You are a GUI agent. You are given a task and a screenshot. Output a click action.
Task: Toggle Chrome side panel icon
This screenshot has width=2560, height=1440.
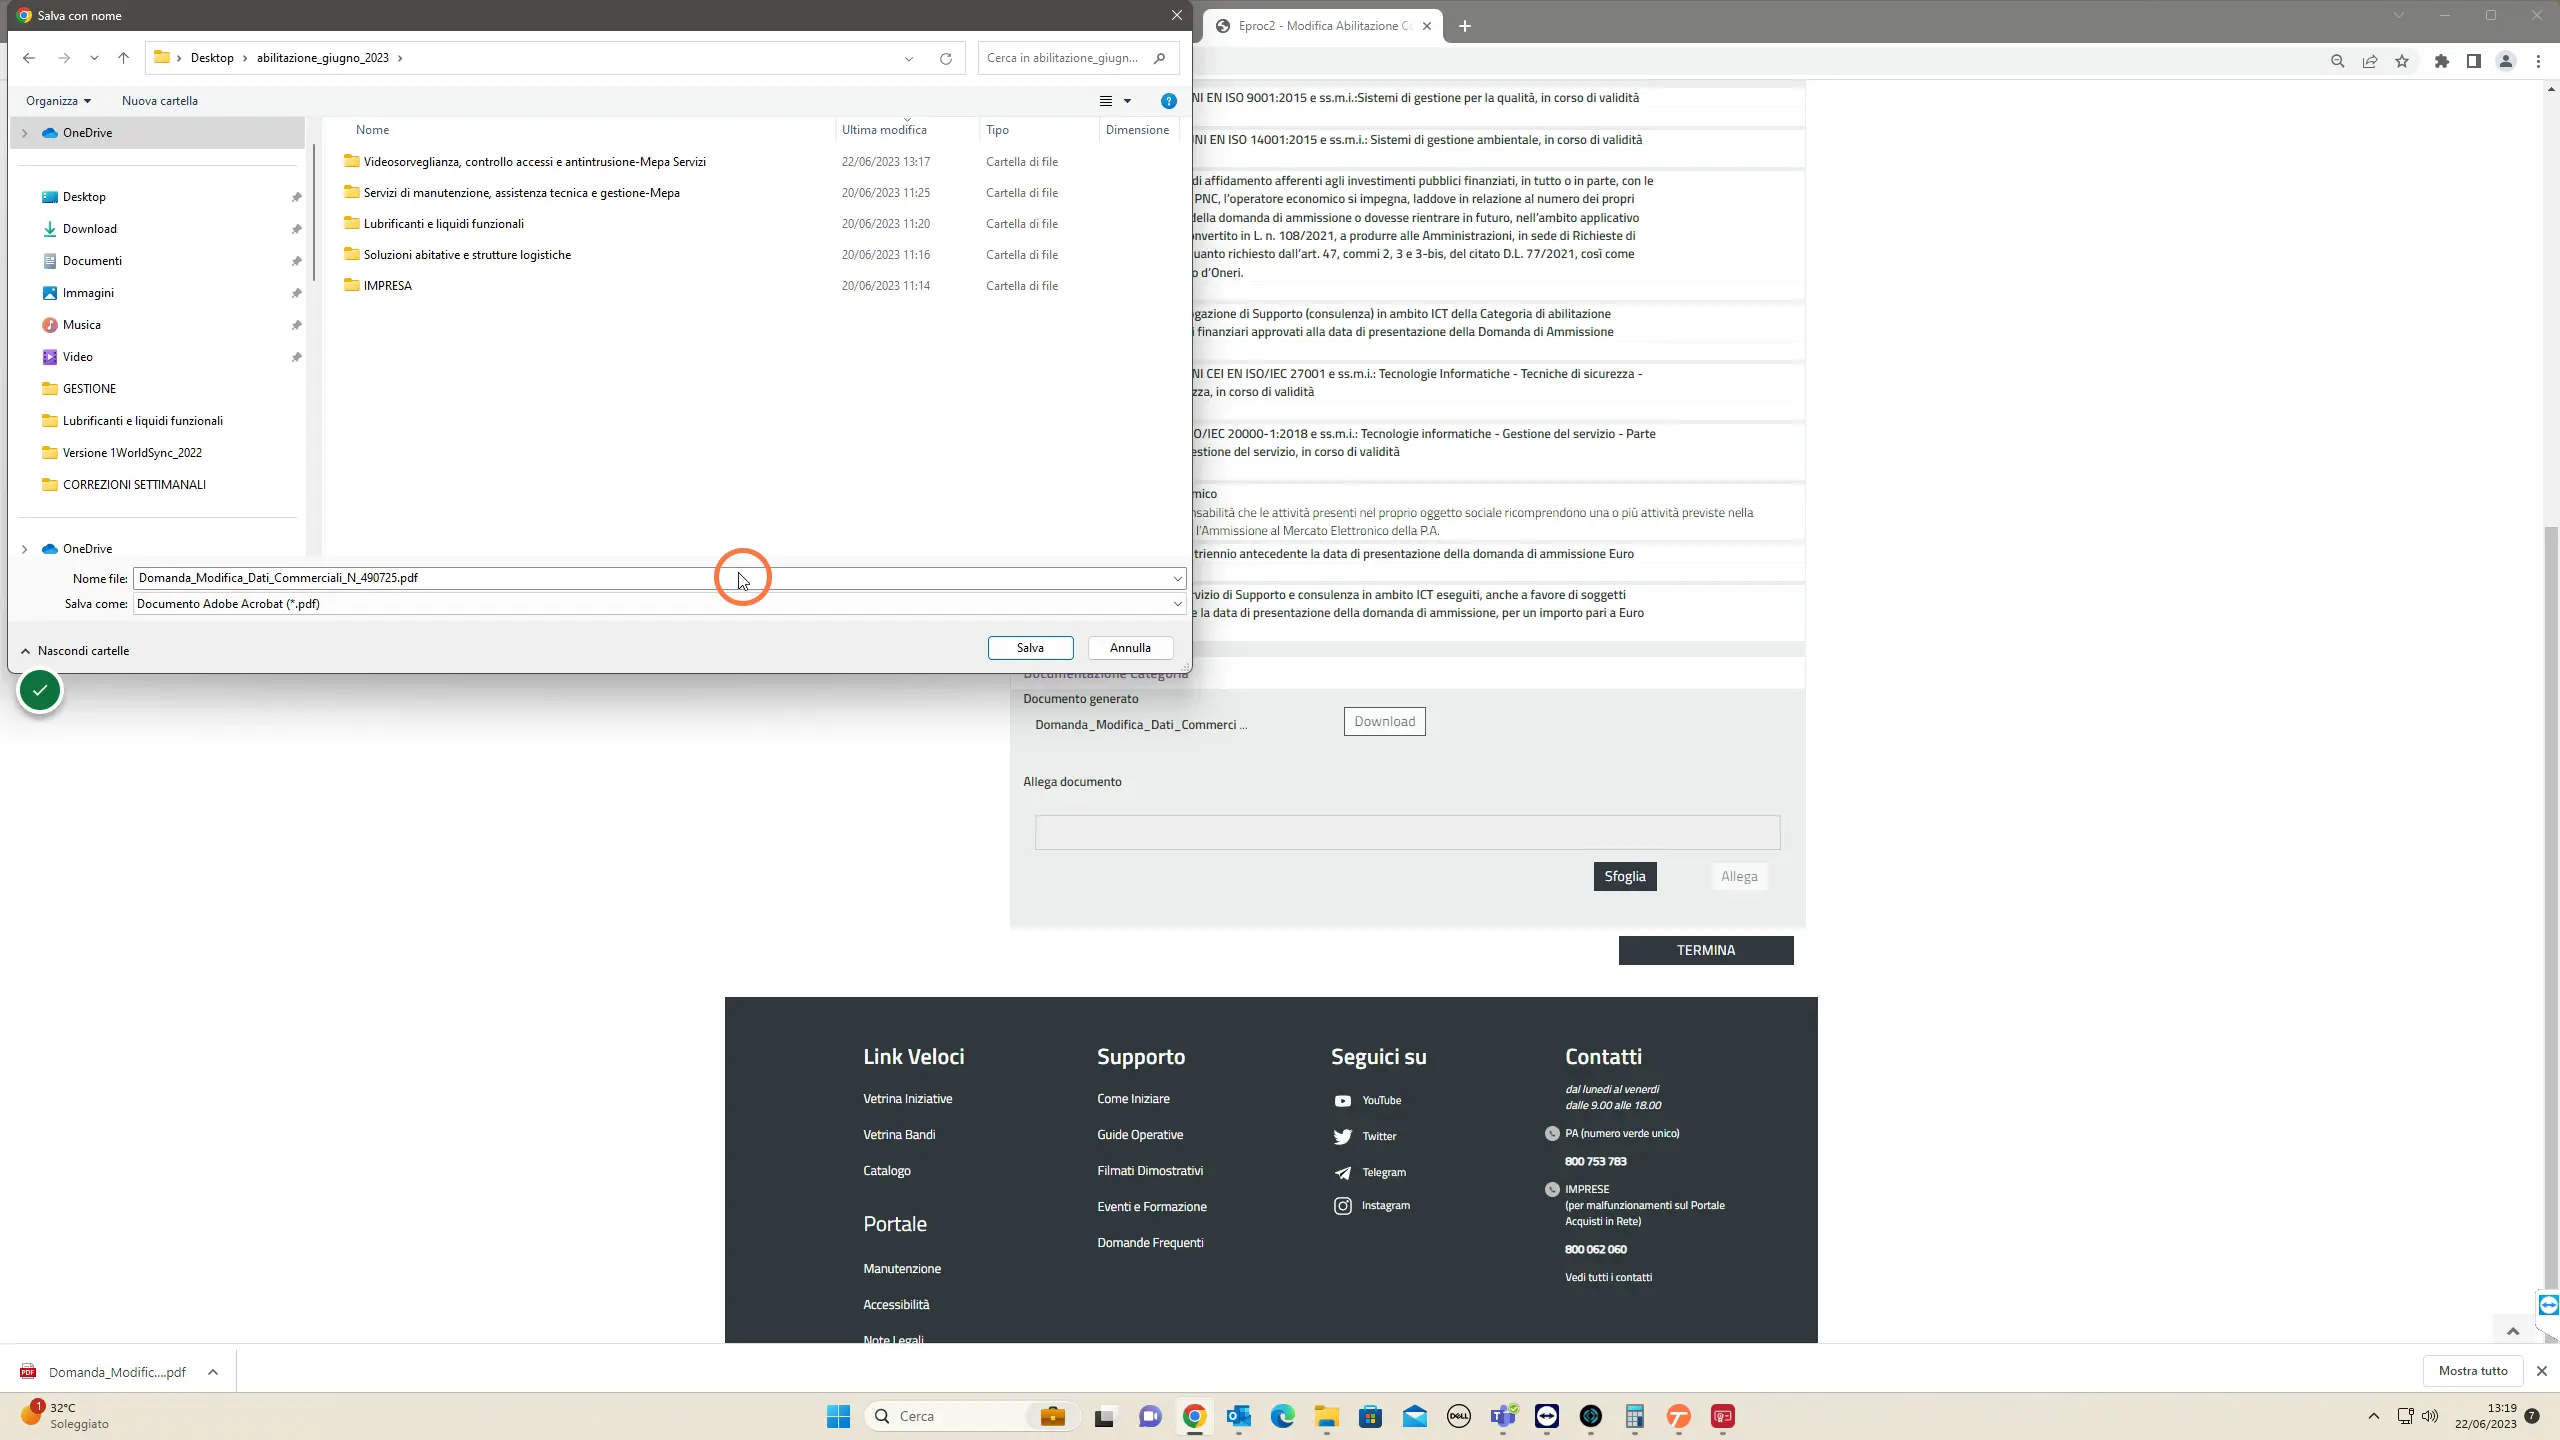2473,61
